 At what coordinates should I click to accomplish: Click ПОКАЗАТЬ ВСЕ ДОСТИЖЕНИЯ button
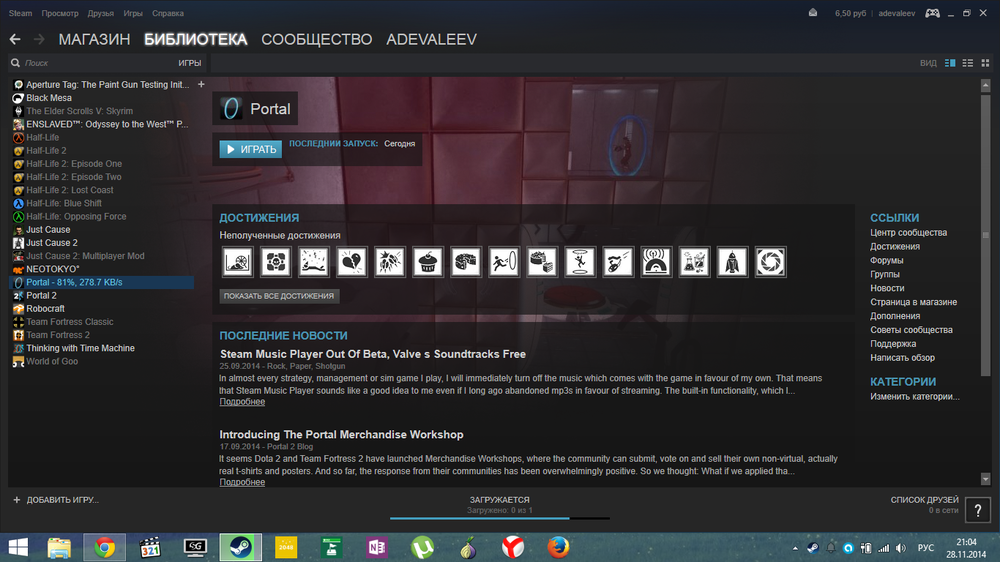[x=280, y=296]
